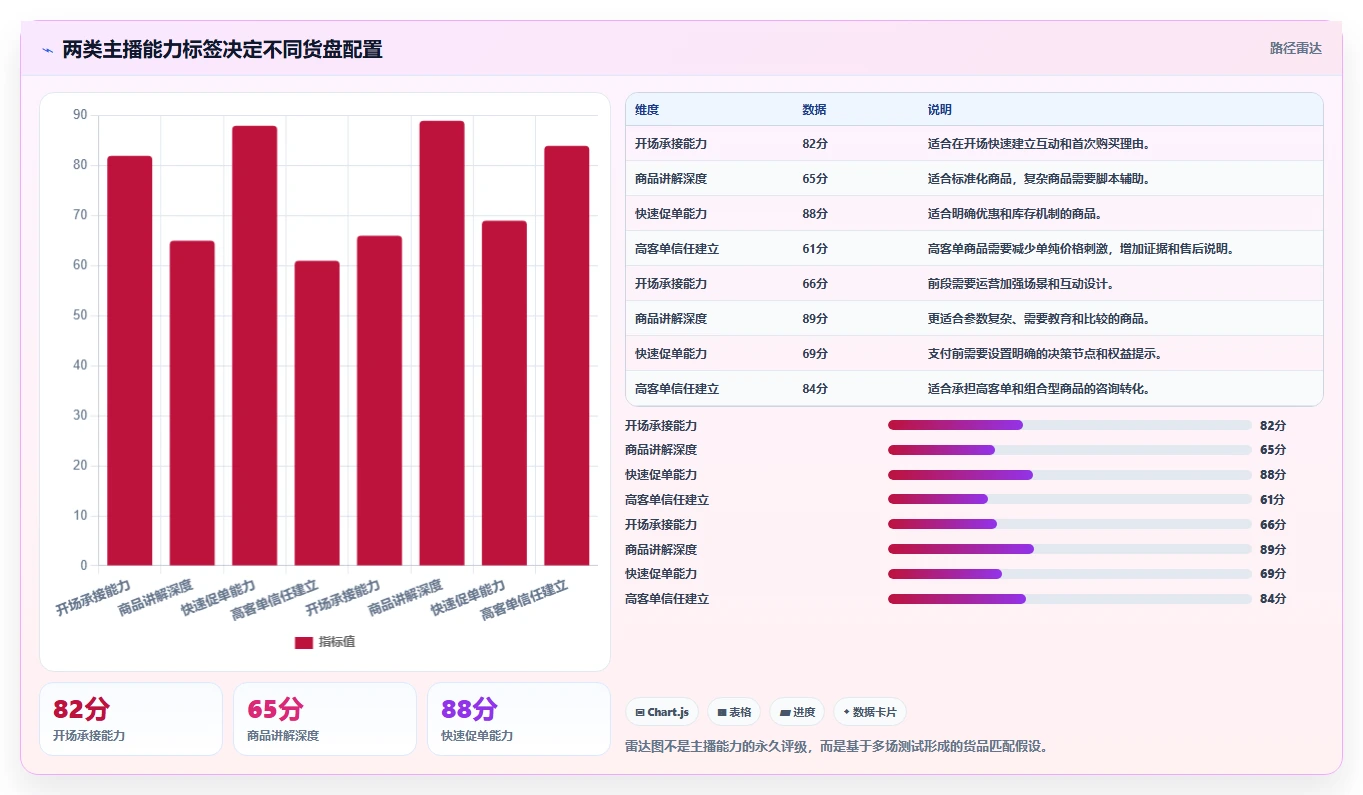Click the description 适合明确优惠和库存机制的商品。
Screen dimensions: 1363x795
click(x=1015, y=214)
